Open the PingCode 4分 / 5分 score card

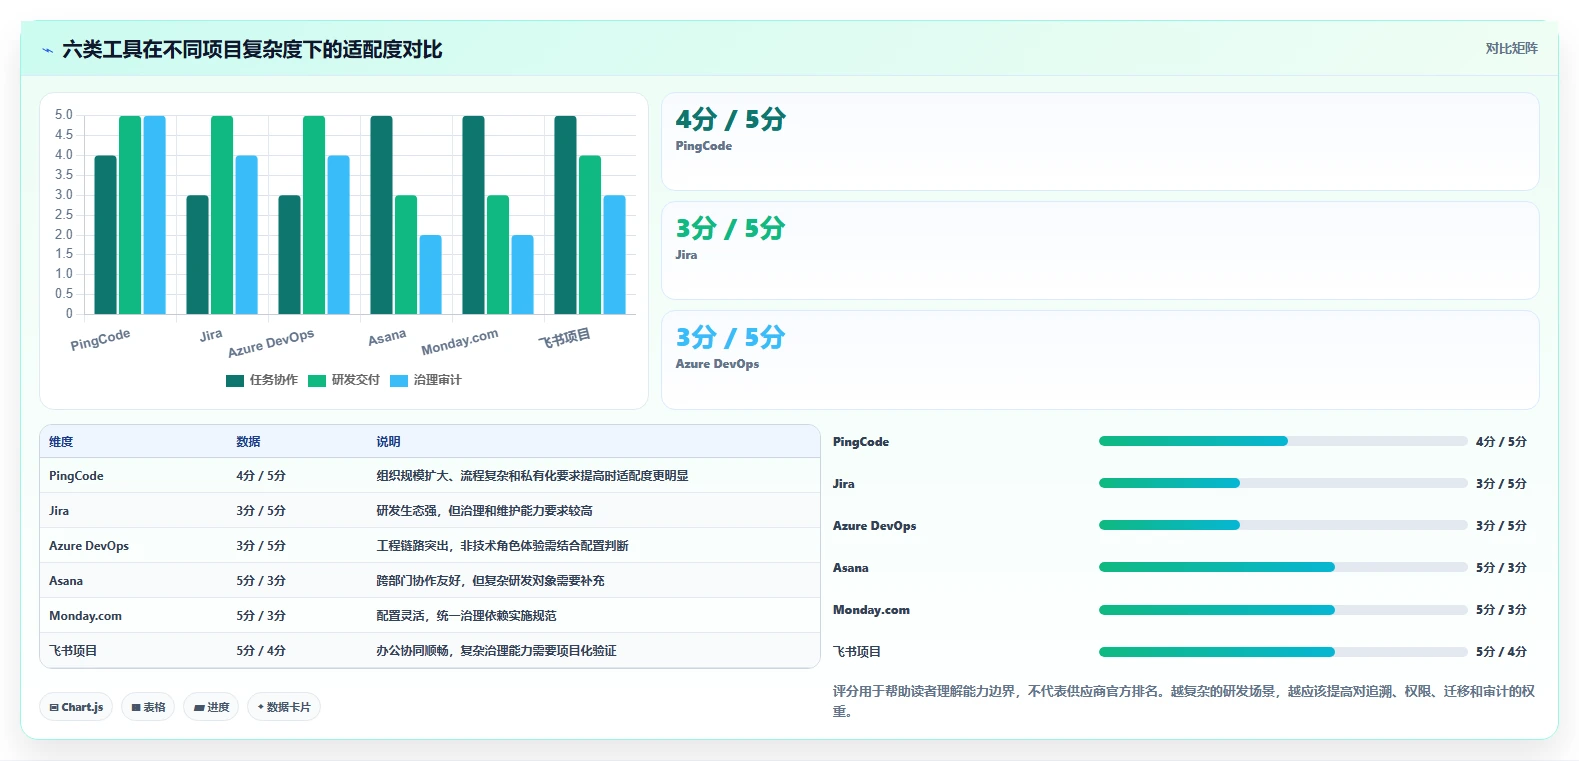1100,141
